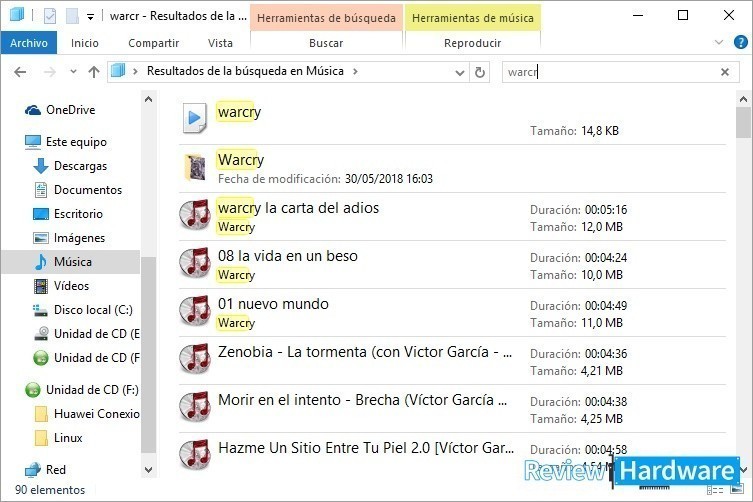Click the back navigation arrow

[x=20, y=72]
